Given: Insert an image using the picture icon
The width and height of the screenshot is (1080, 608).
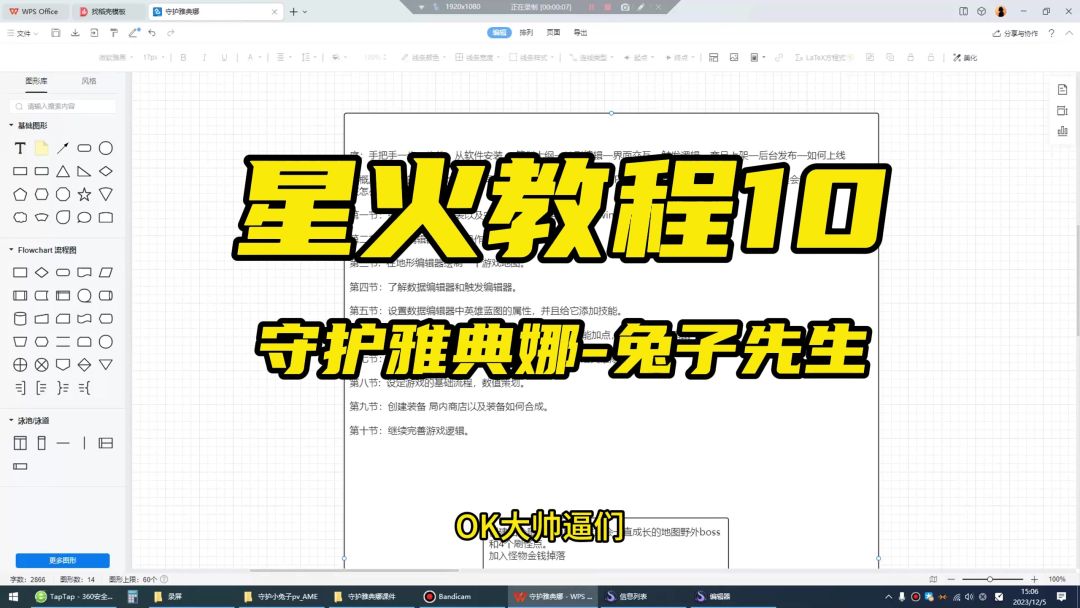Looking at the screenshot, I should (734, 57).
